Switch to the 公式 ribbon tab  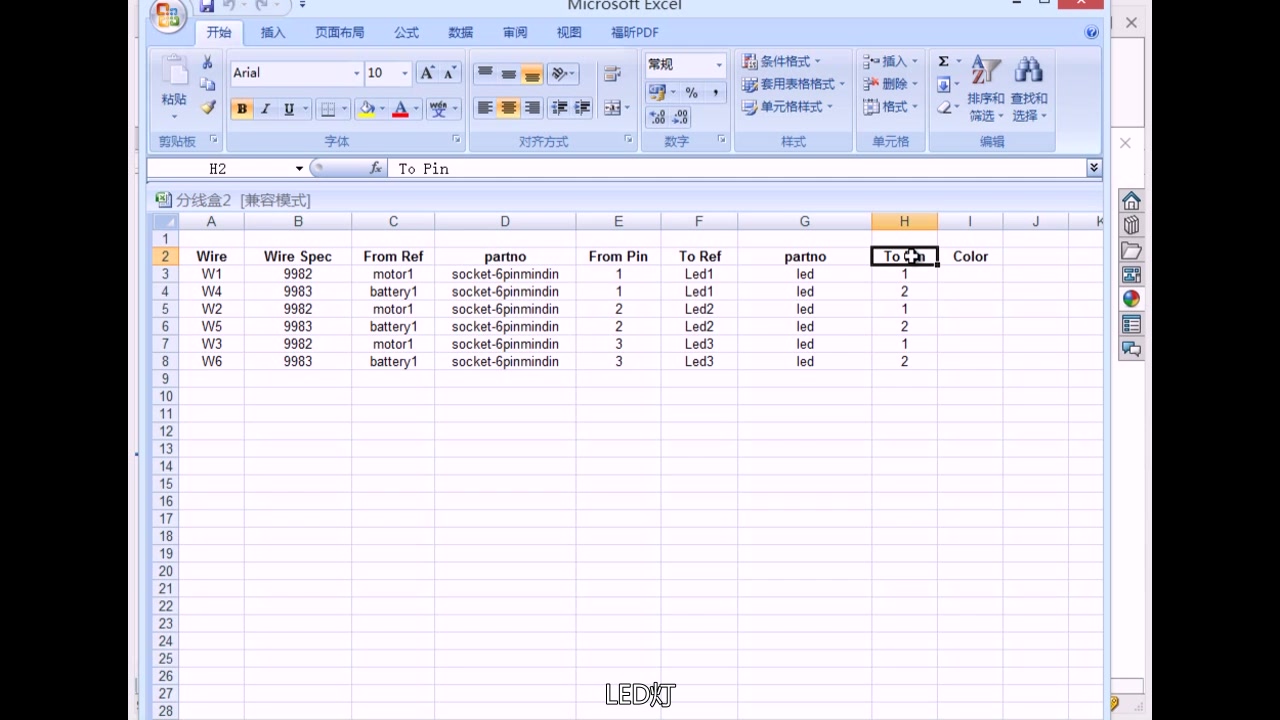pyautogui.click(x=407, y=32)
